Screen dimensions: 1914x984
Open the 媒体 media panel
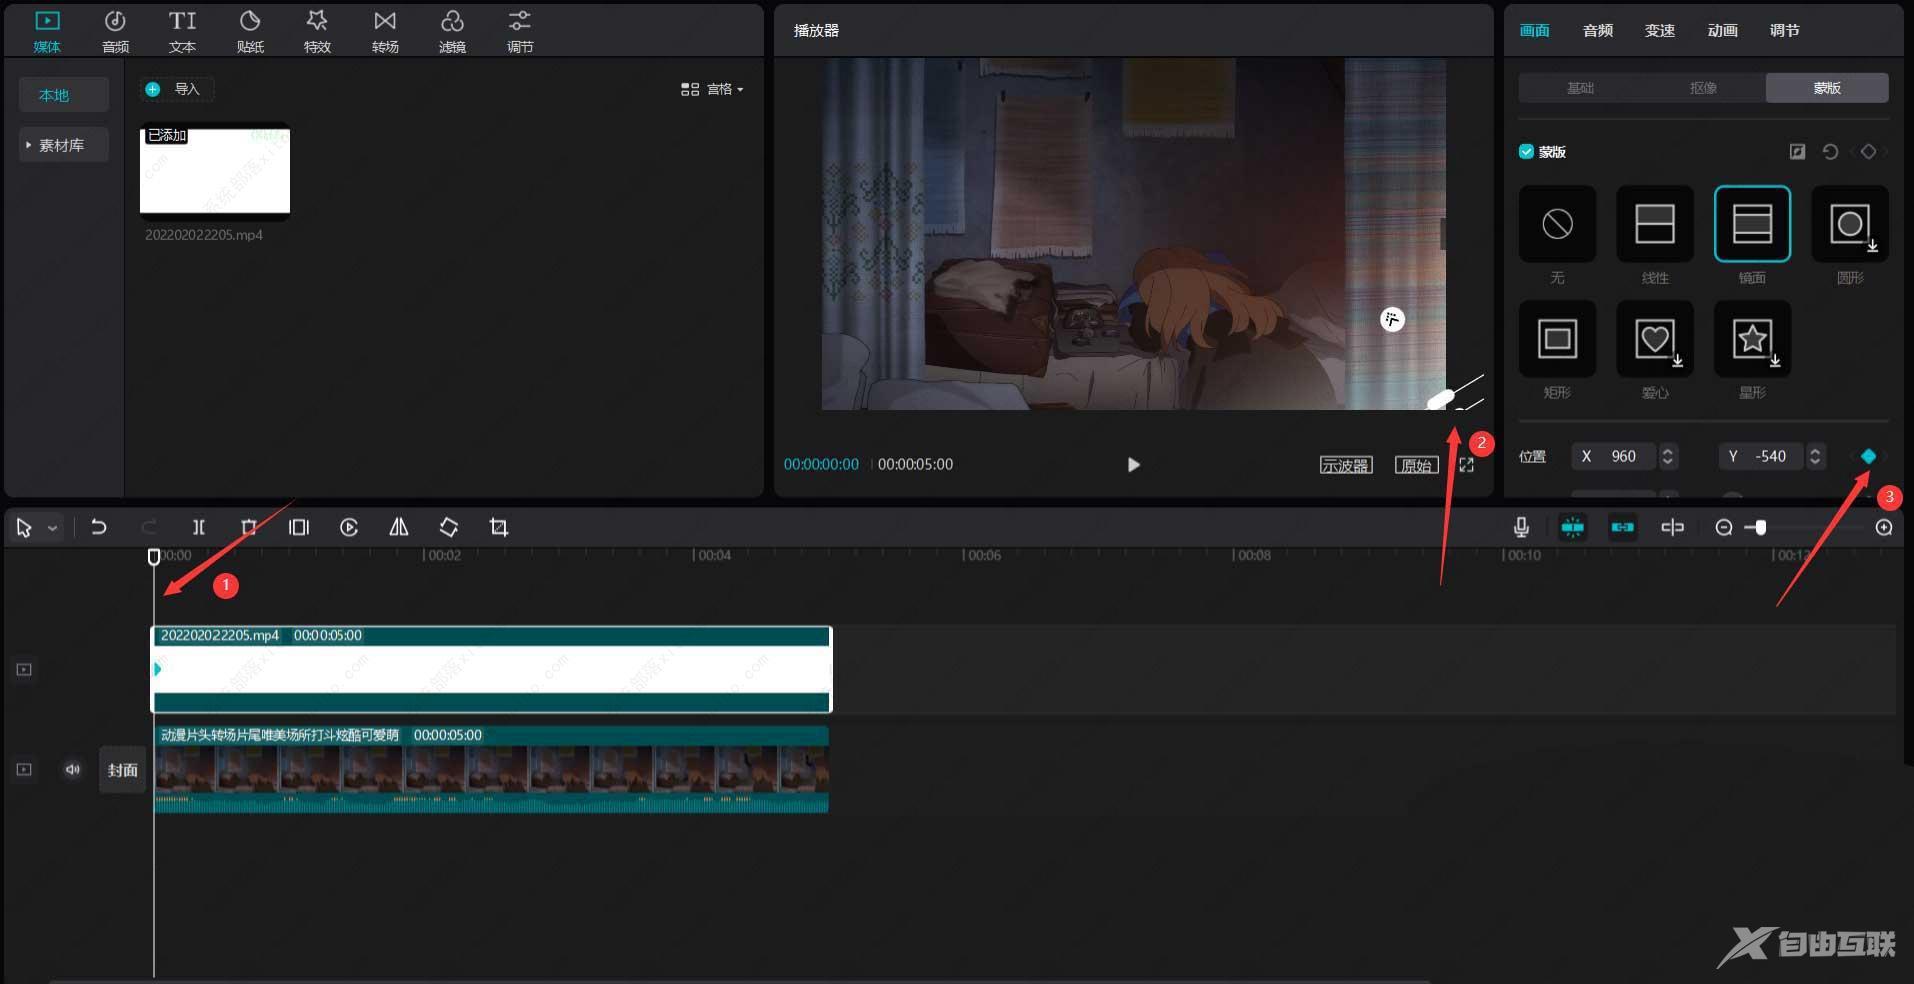click(x=47, y=31)
